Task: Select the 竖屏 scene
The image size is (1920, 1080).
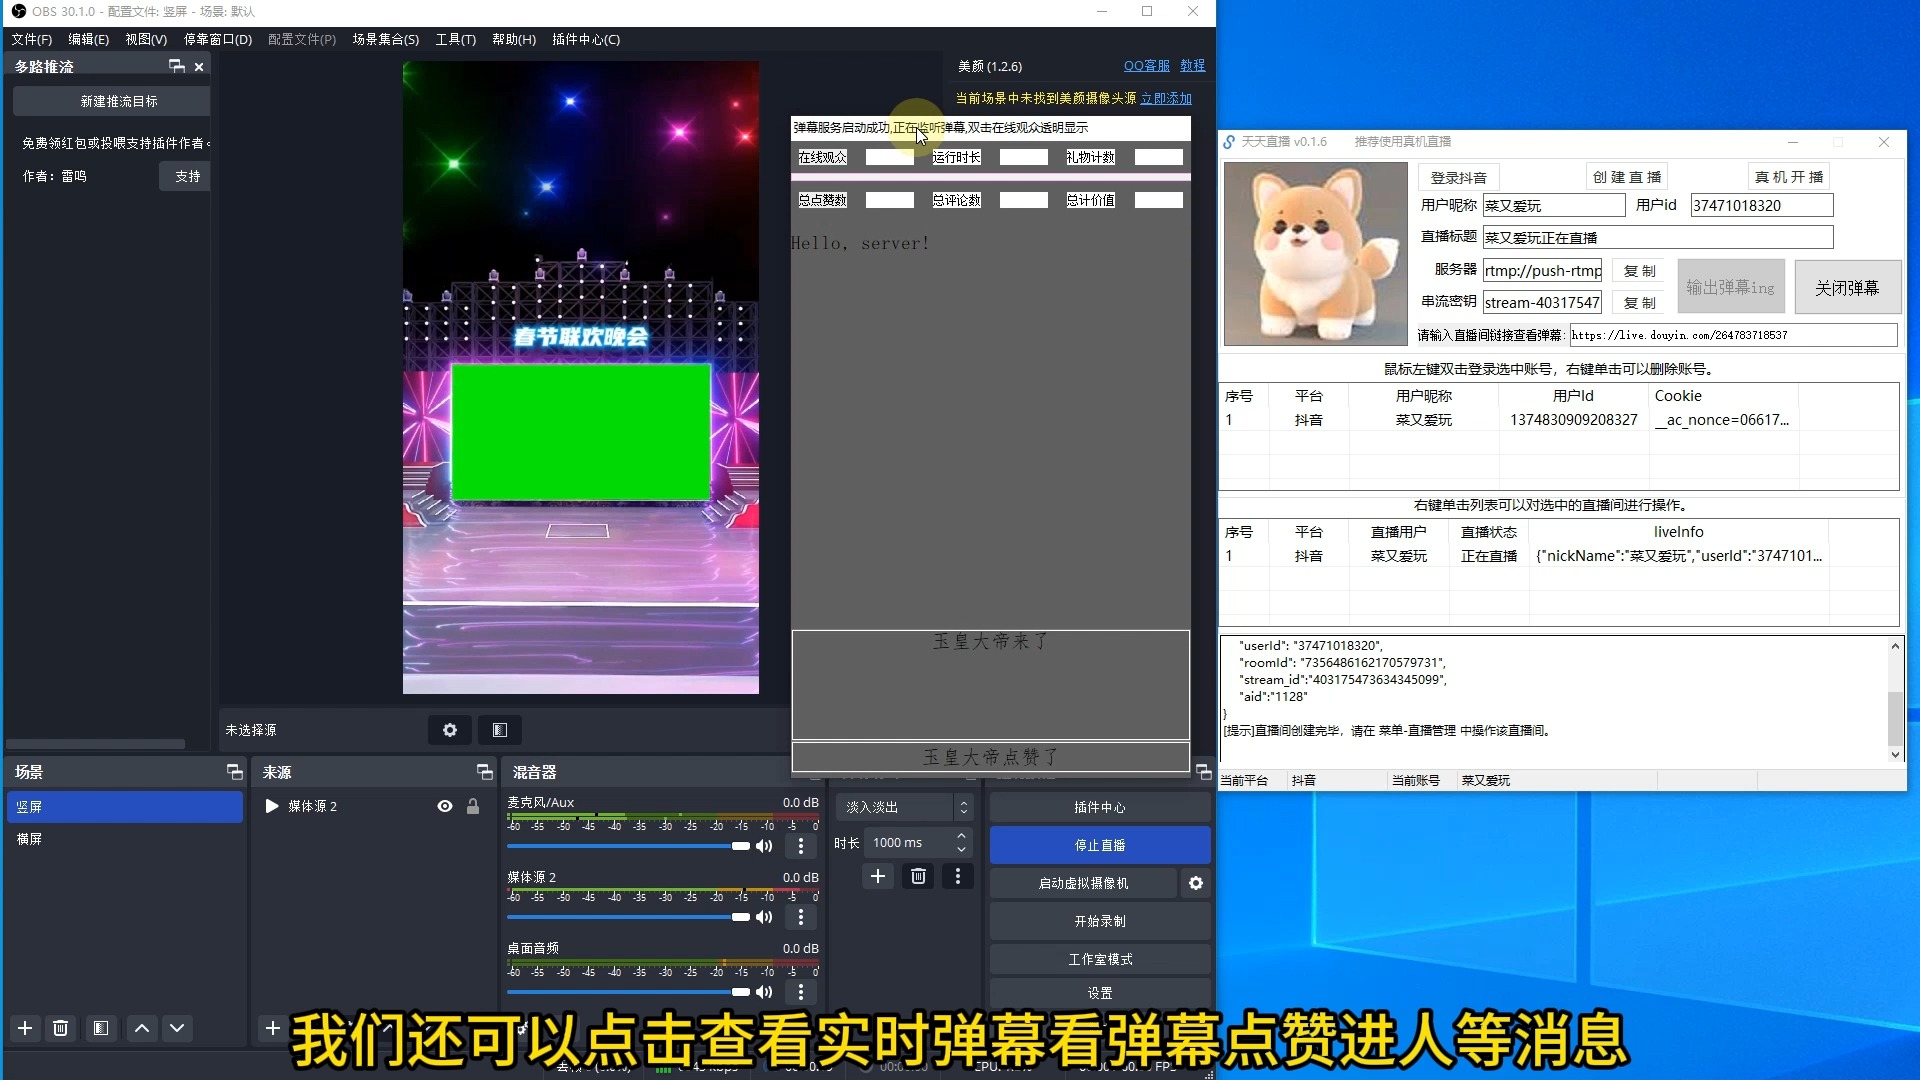Action: coord(125,807)
